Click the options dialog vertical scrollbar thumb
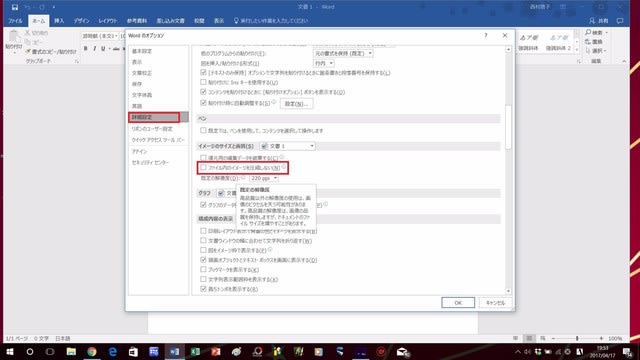This screenshot has height=360, width=640. (x=508, y=127)
